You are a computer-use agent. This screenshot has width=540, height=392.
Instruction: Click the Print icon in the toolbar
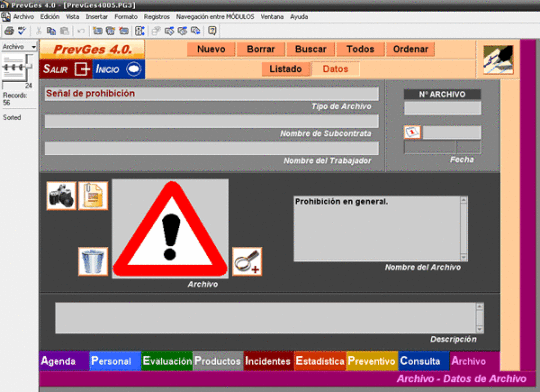click(x=9, y=31)
